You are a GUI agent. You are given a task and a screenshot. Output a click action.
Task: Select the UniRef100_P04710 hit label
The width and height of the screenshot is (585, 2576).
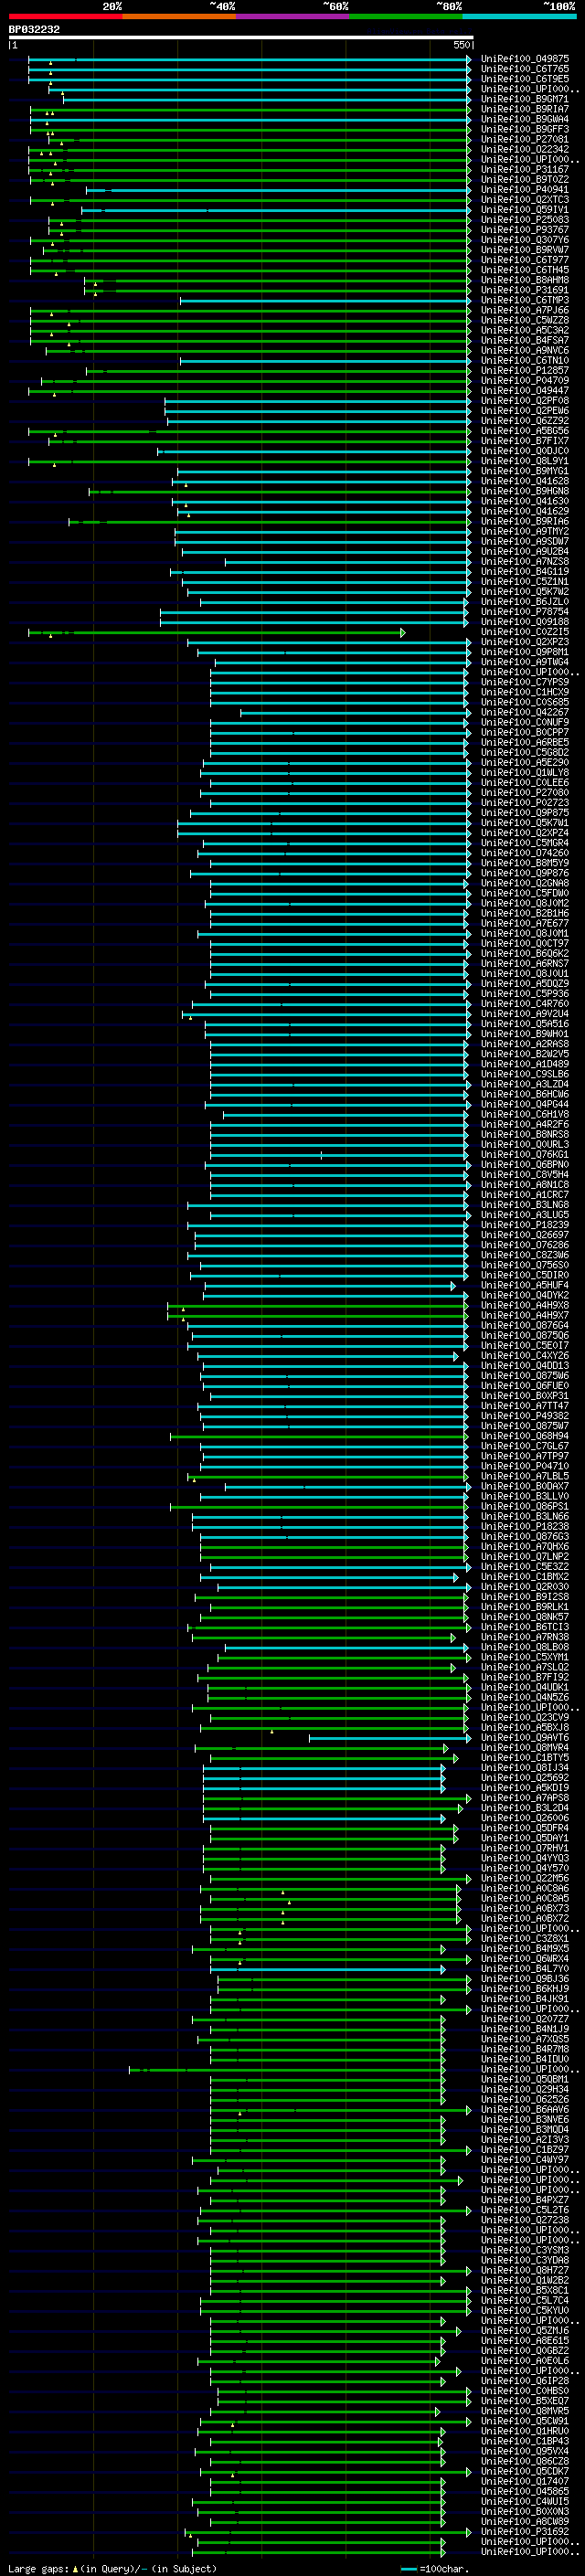point(525,1466)
